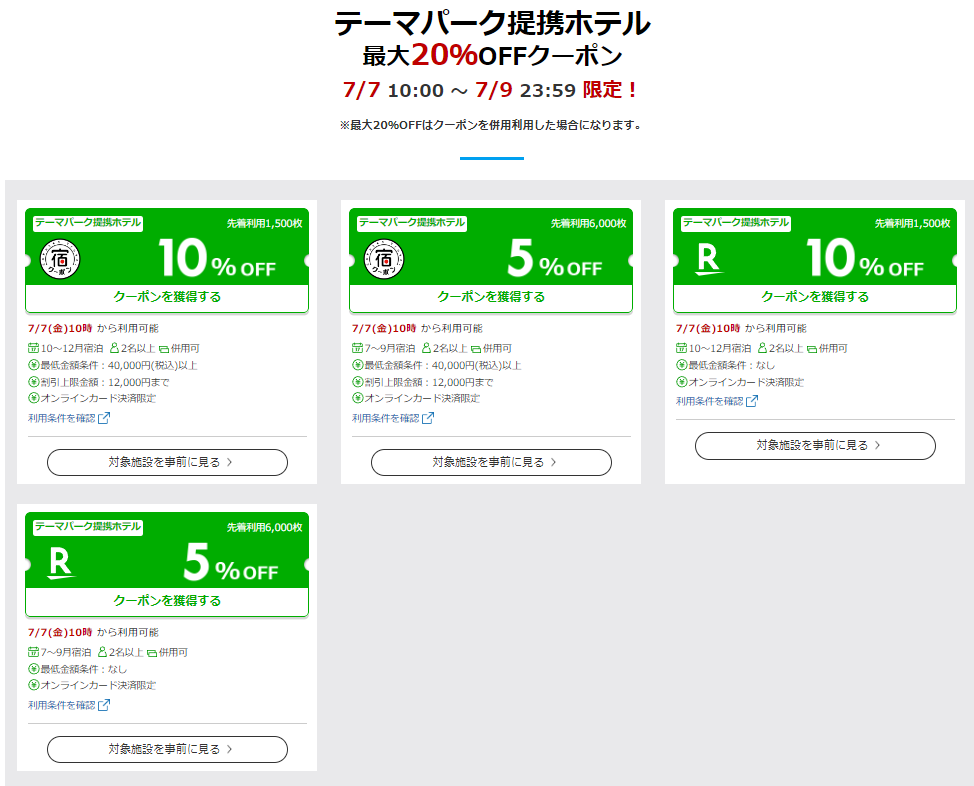Viewport: 974px width, 786px height.
Task: Get the 宿クーポン 5% OFF coupon via クーポンを獲得する
Action: [491, 297]
